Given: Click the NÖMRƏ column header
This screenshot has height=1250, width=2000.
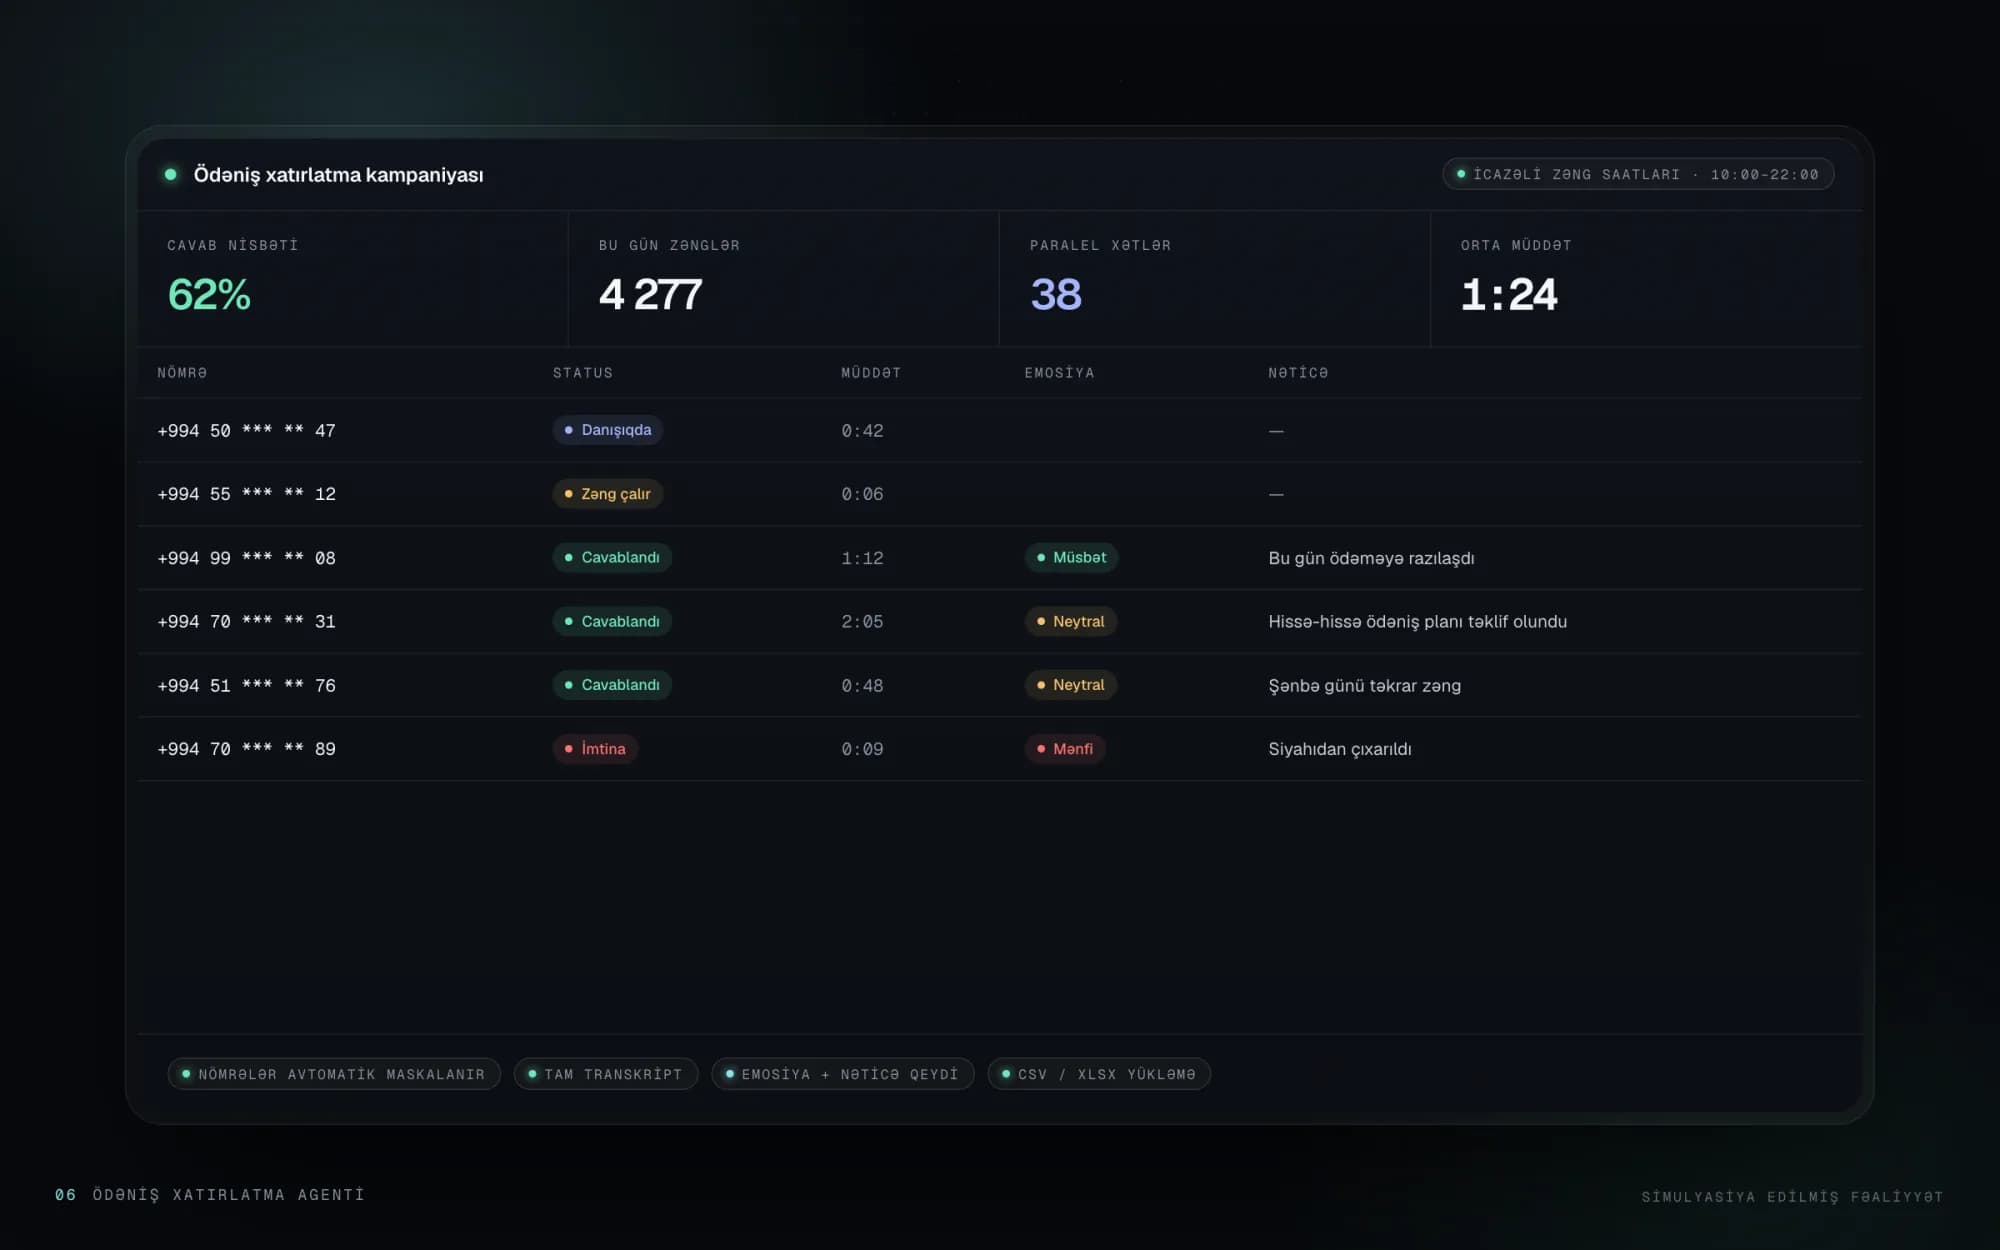Looking at the screenshot, I should (182, 373).
